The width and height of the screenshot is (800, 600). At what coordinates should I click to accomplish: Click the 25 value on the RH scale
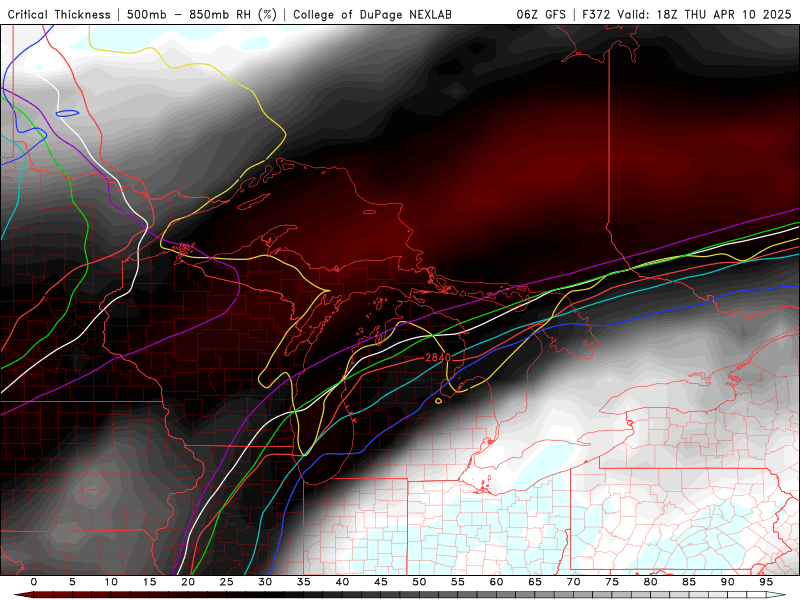pyautogui.click(x=227, y=582)
